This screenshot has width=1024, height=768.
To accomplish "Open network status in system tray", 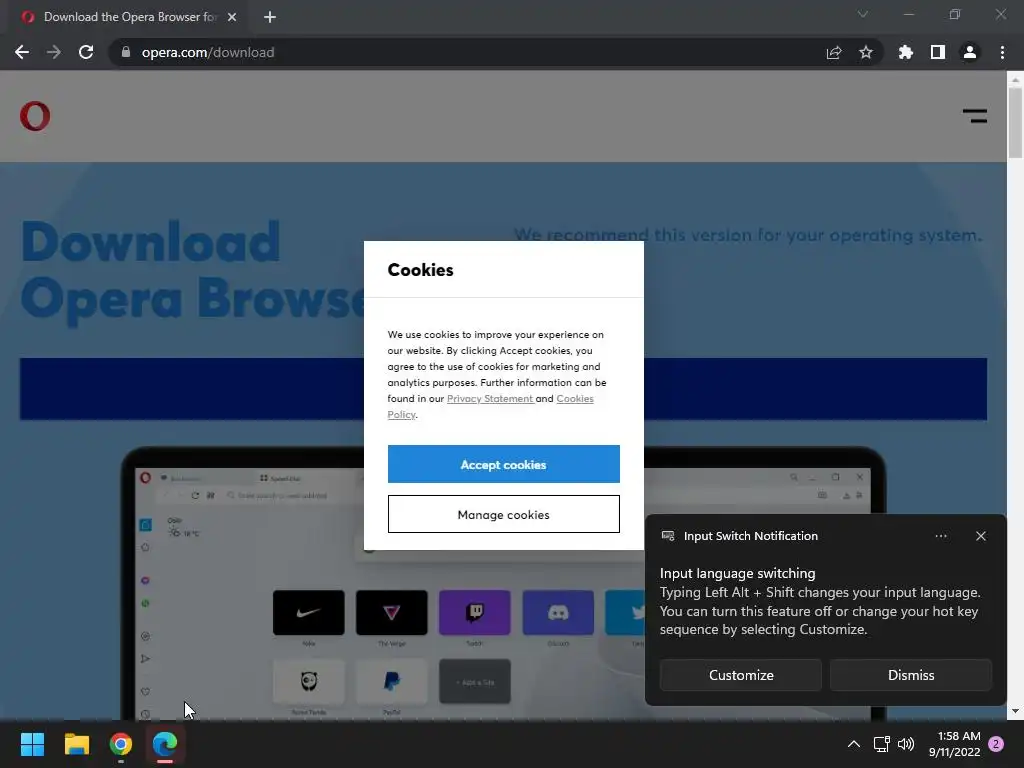I will [882, 744].
